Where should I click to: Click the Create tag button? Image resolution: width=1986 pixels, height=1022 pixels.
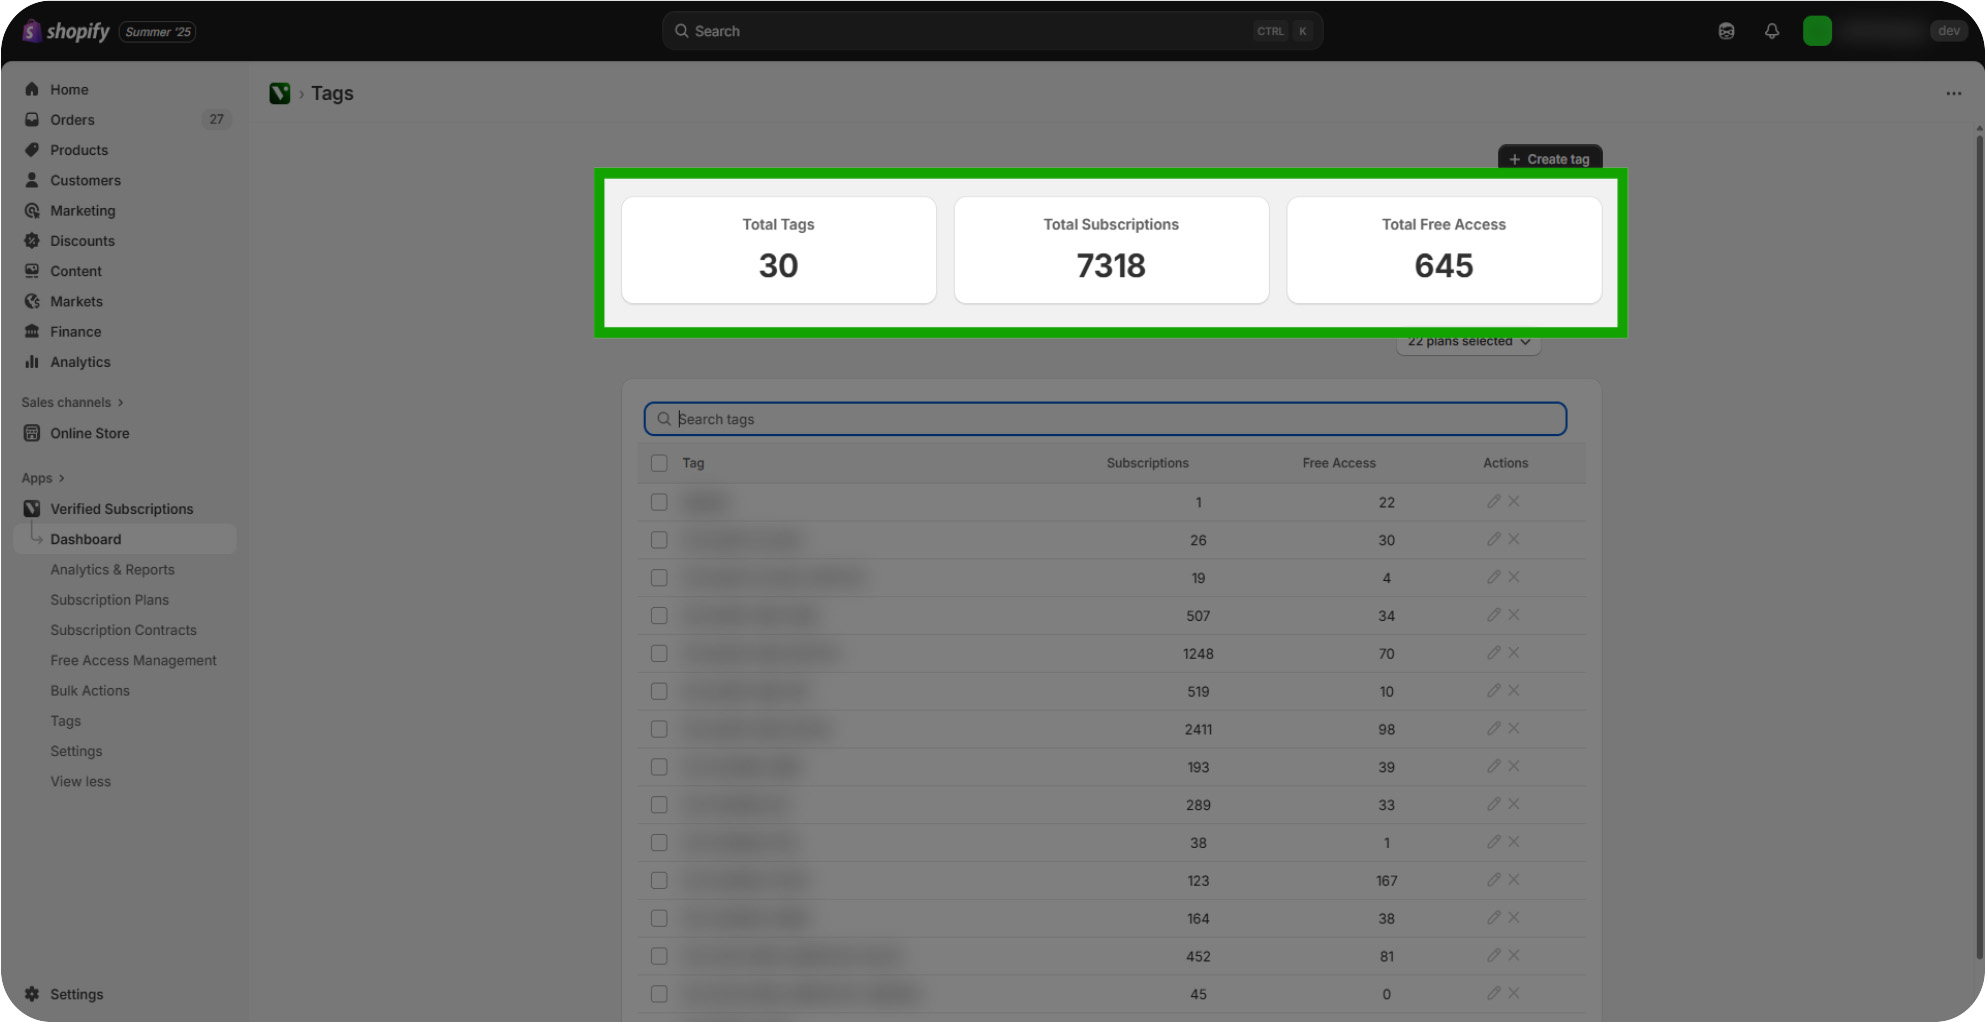click(1550, 158)
